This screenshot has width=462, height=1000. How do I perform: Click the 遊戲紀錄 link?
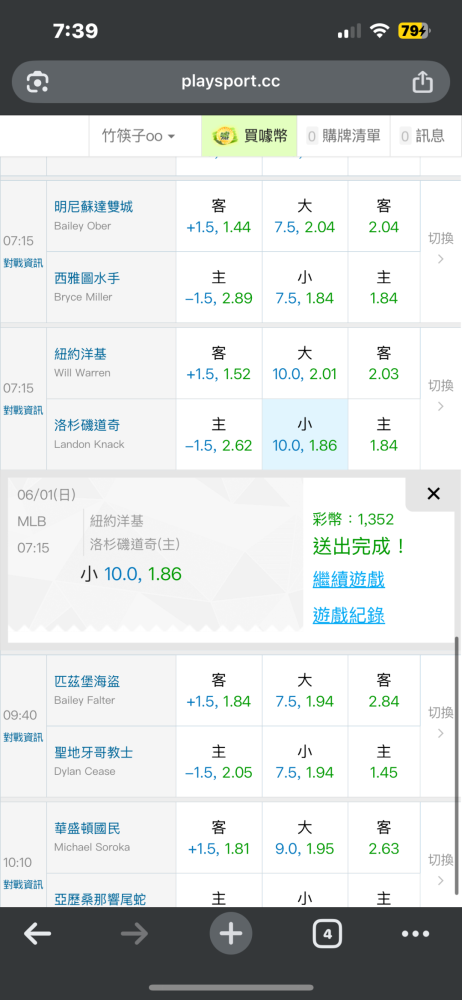pyautogui.click(x=348, y=615)
